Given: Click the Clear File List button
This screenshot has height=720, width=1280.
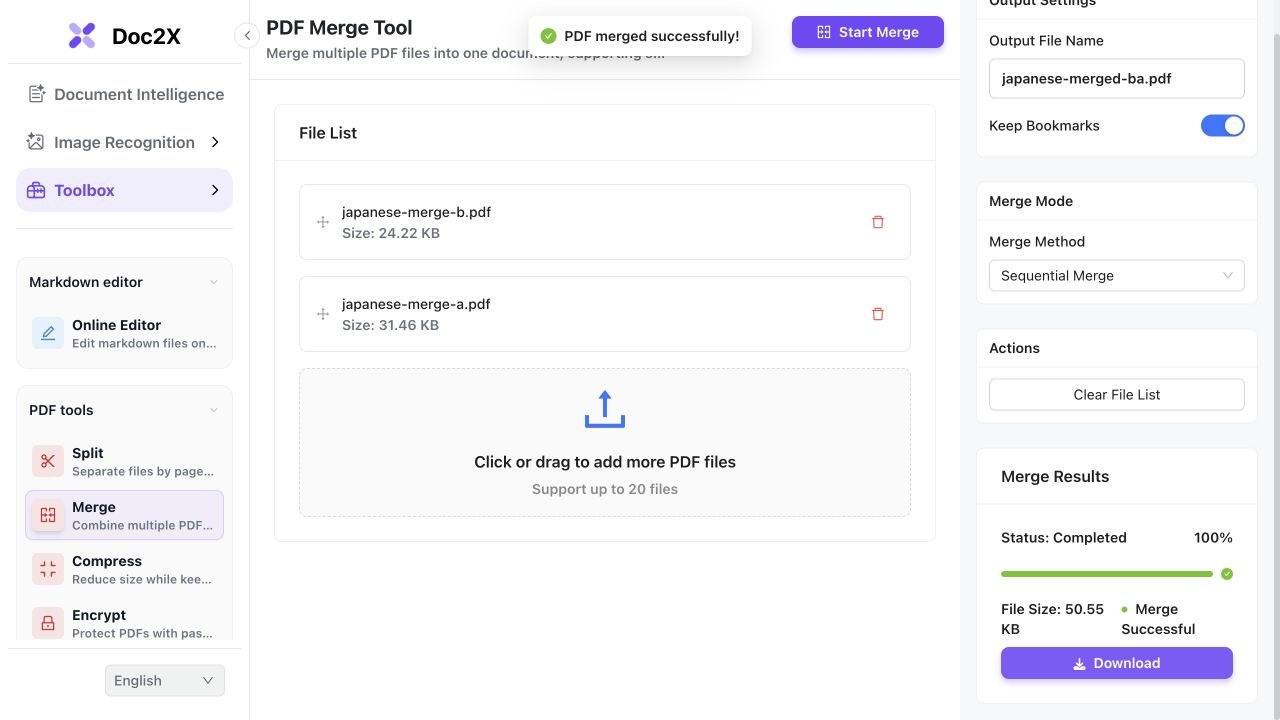Looking at the screenshot, I should coord(1117,395).
